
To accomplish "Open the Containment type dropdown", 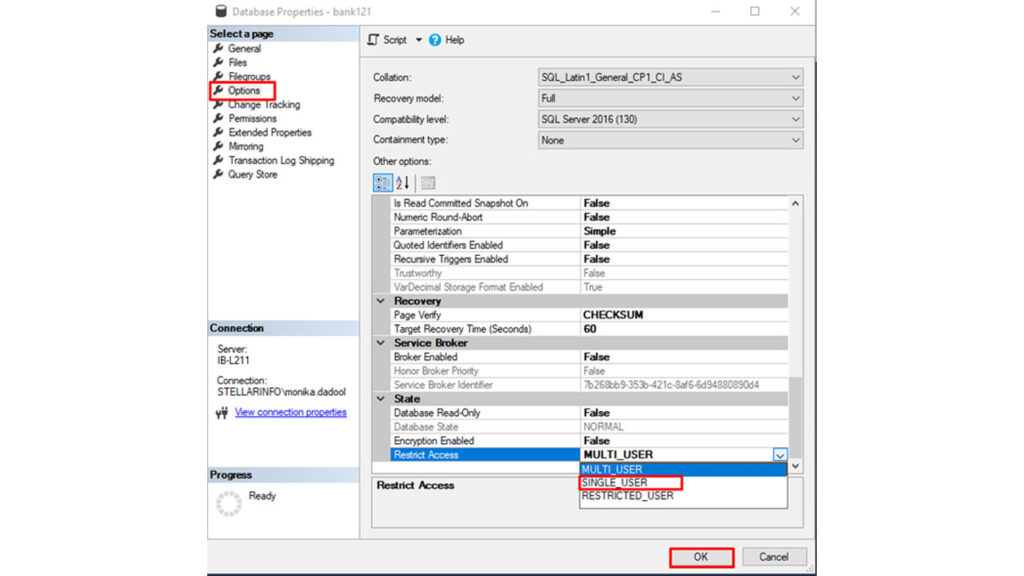I will coord(670,140).
